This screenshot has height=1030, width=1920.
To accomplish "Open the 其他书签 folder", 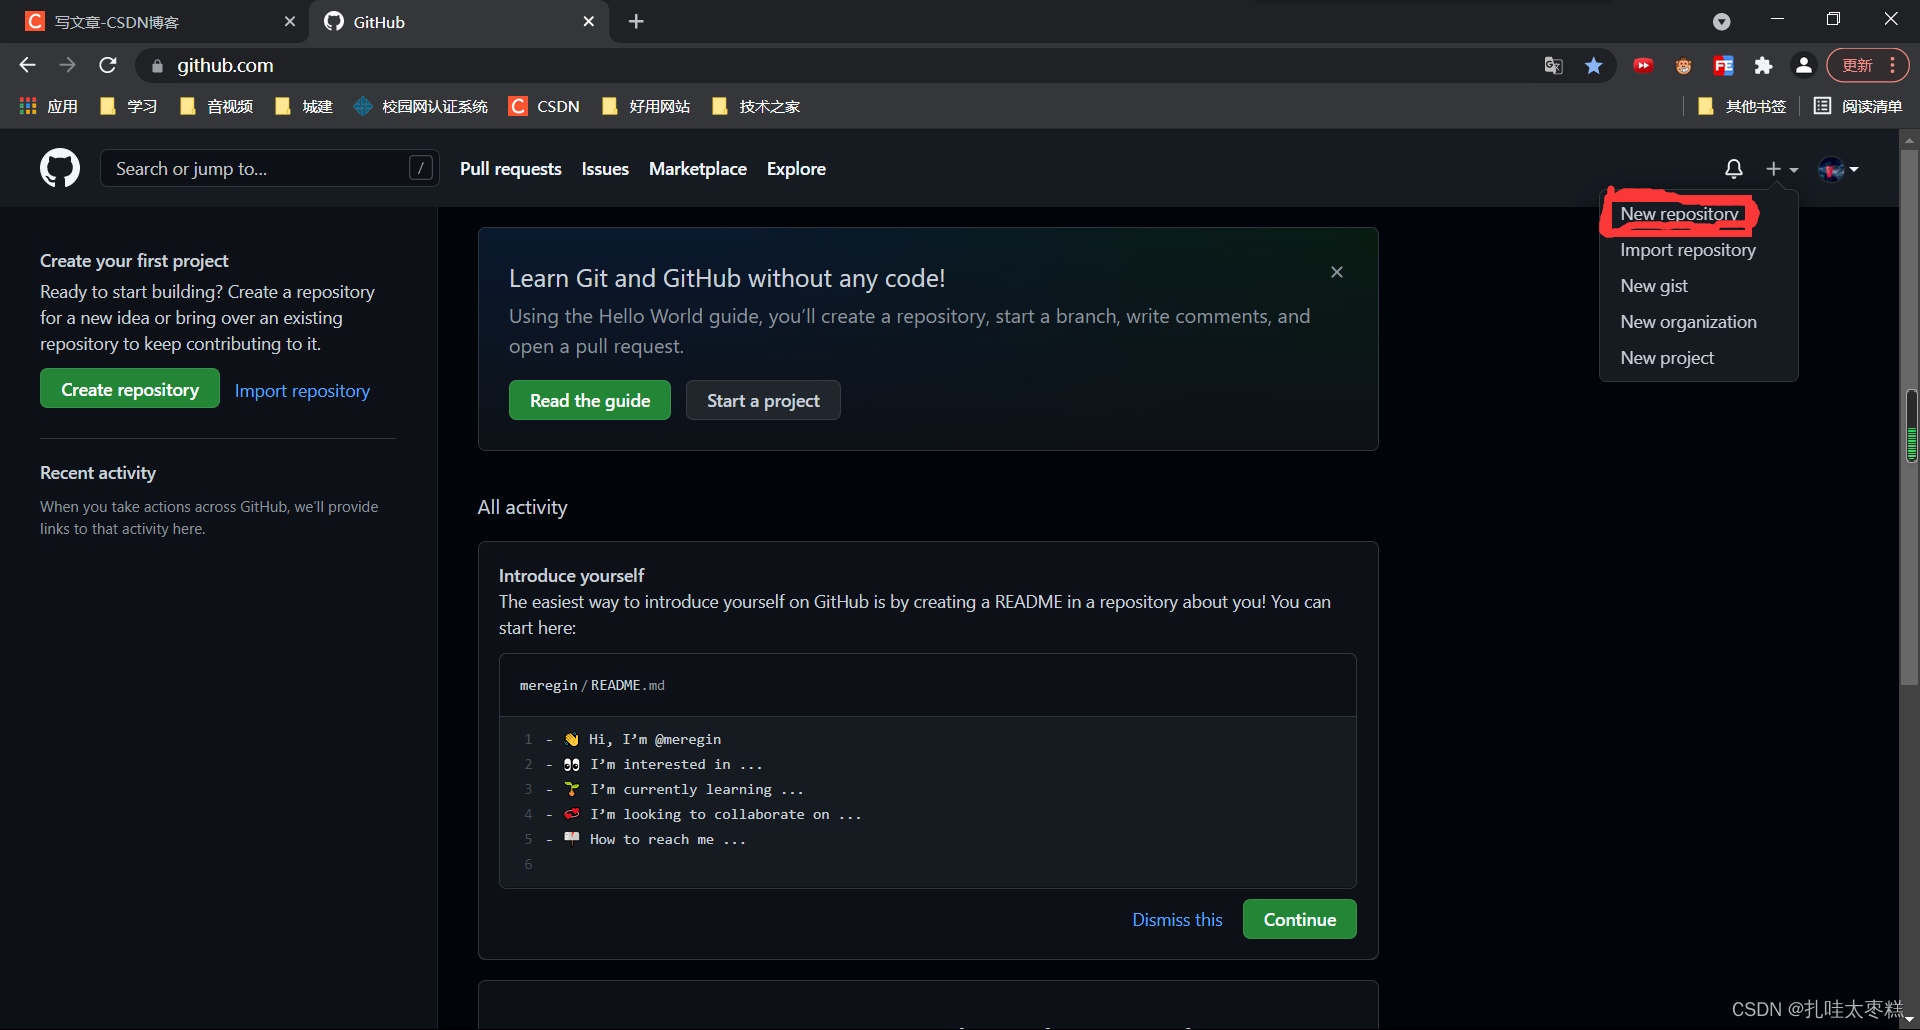I will point(1742,106).
